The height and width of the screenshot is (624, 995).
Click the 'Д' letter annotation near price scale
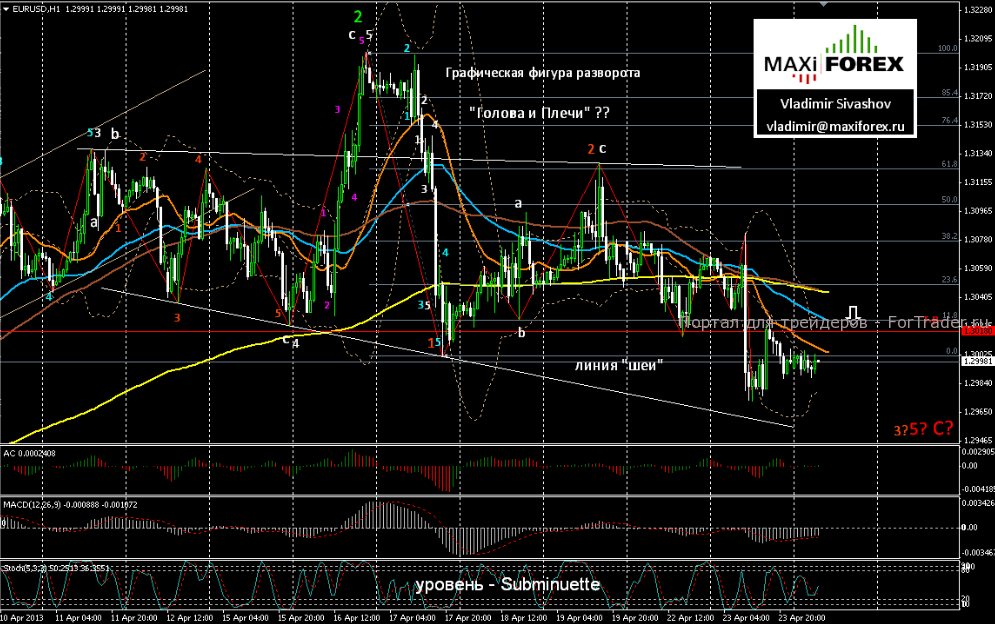[x=853, y=313]
